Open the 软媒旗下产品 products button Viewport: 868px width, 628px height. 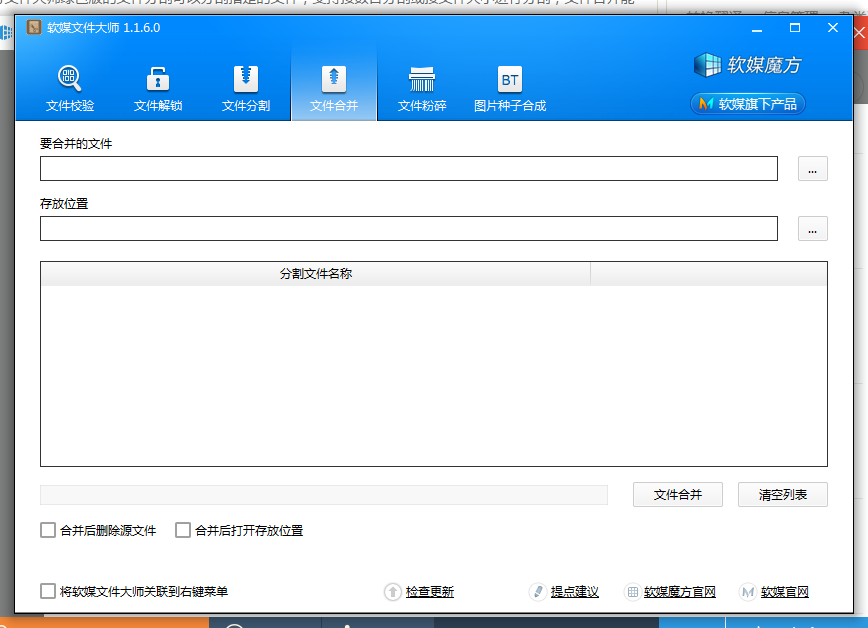(748, 104)
